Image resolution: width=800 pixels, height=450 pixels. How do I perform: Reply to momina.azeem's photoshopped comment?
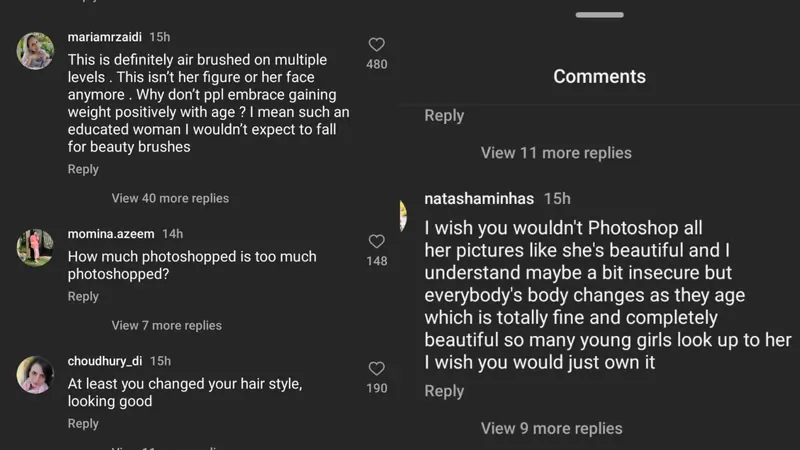point(83,296)
